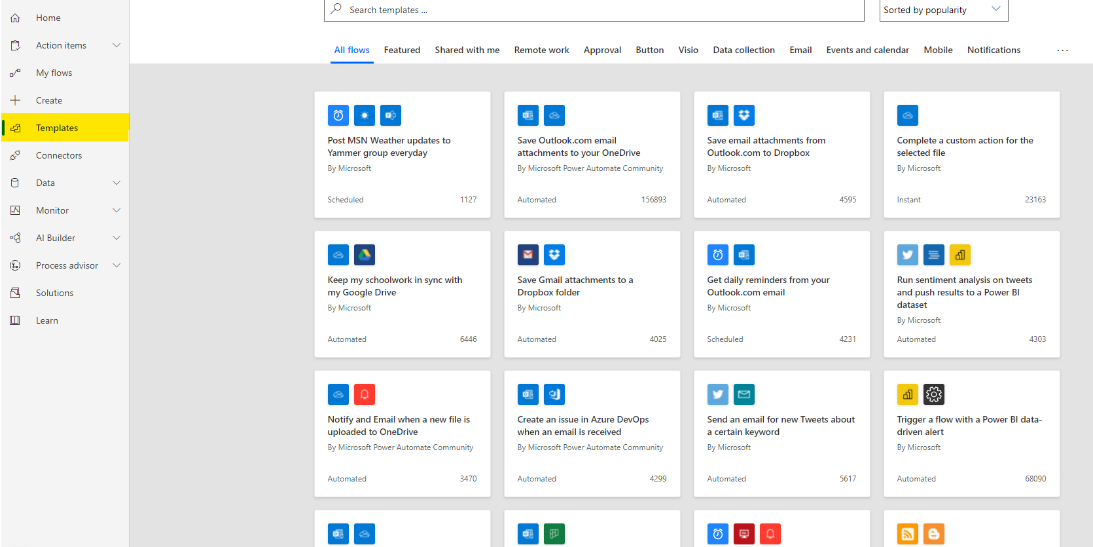
Task: Switch to the Featured tab
Action: coord(402,50)
